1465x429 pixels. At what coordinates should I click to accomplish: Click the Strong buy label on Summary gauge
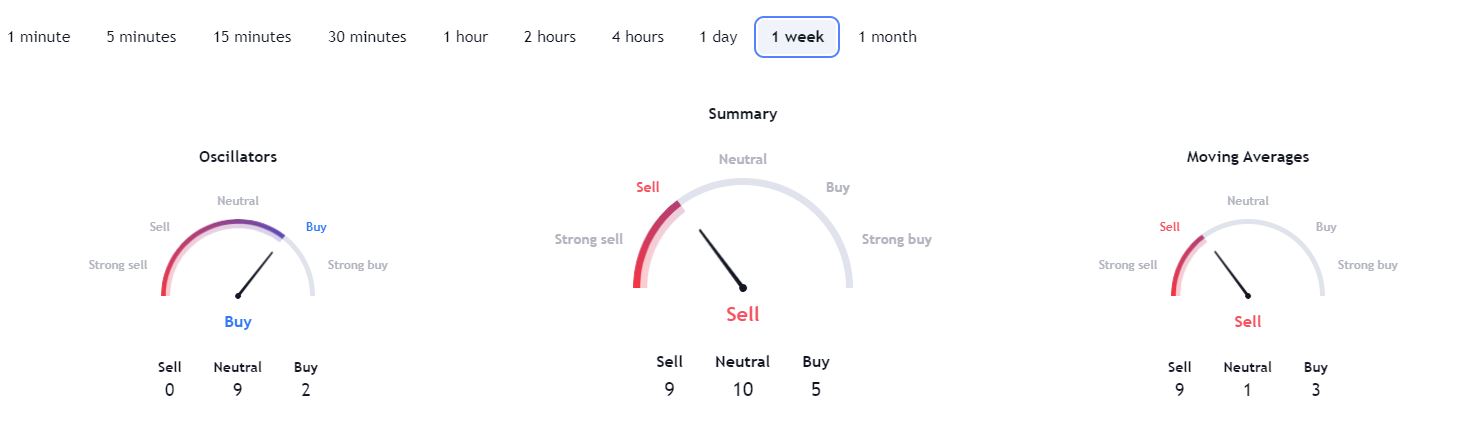pyautogui.click(x=897, y=239)
